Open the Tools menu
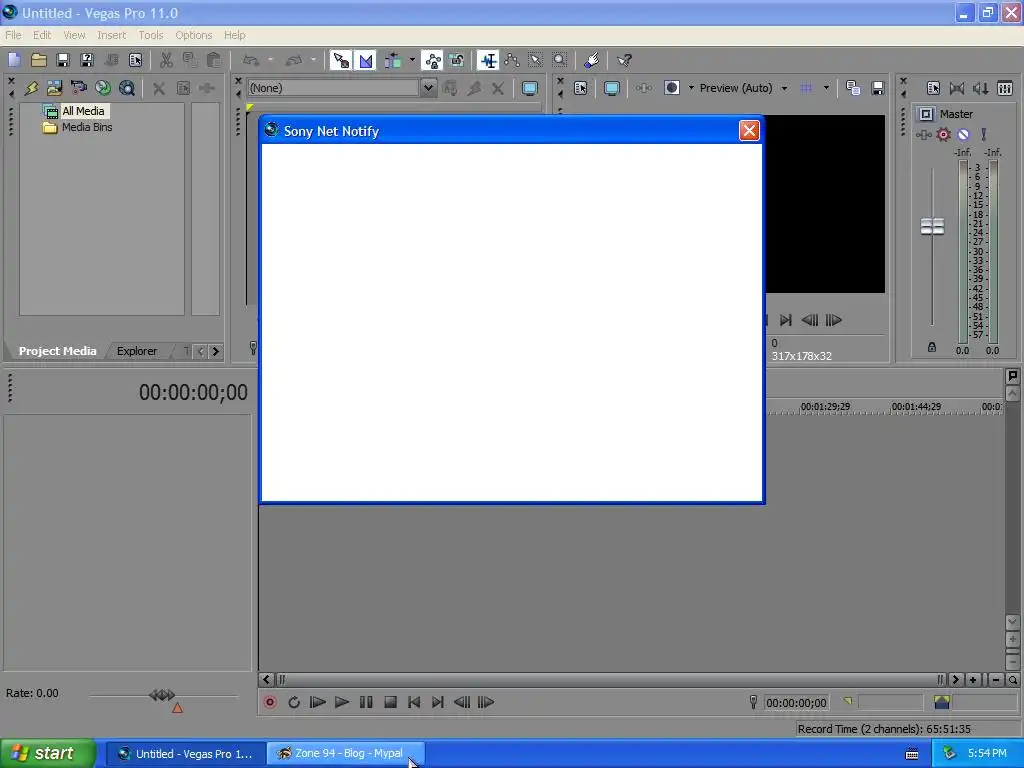 [x=151, y=35]
